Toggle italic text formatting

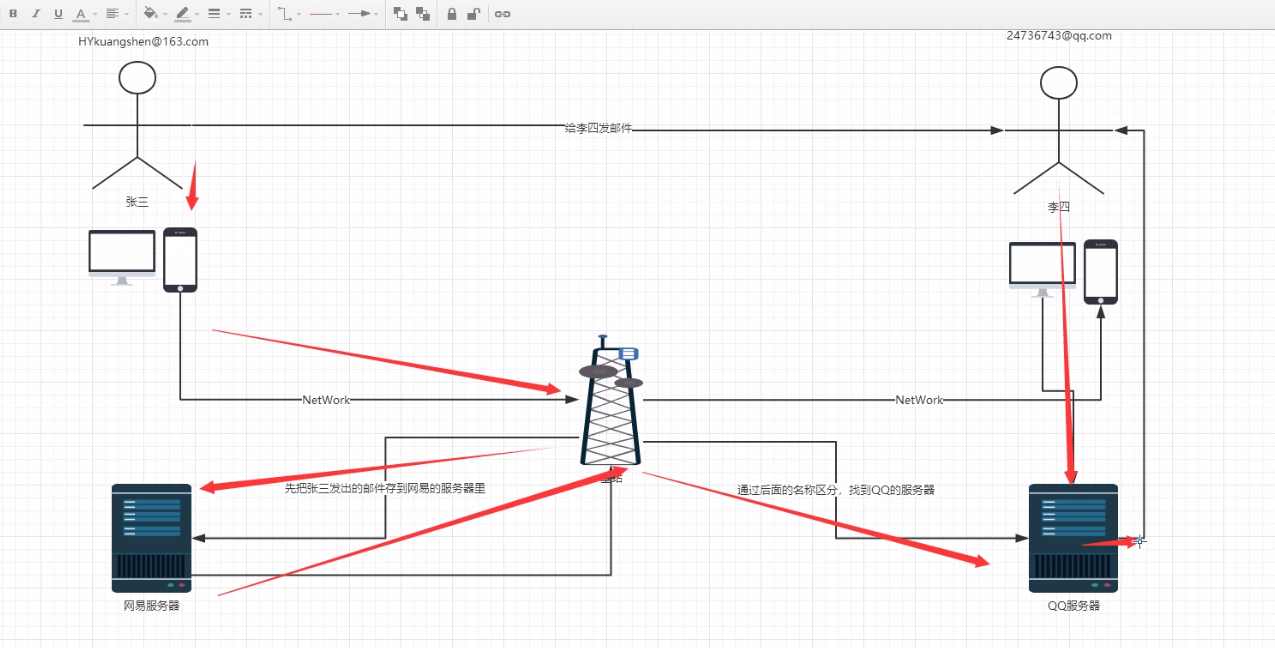click(36, 14)
